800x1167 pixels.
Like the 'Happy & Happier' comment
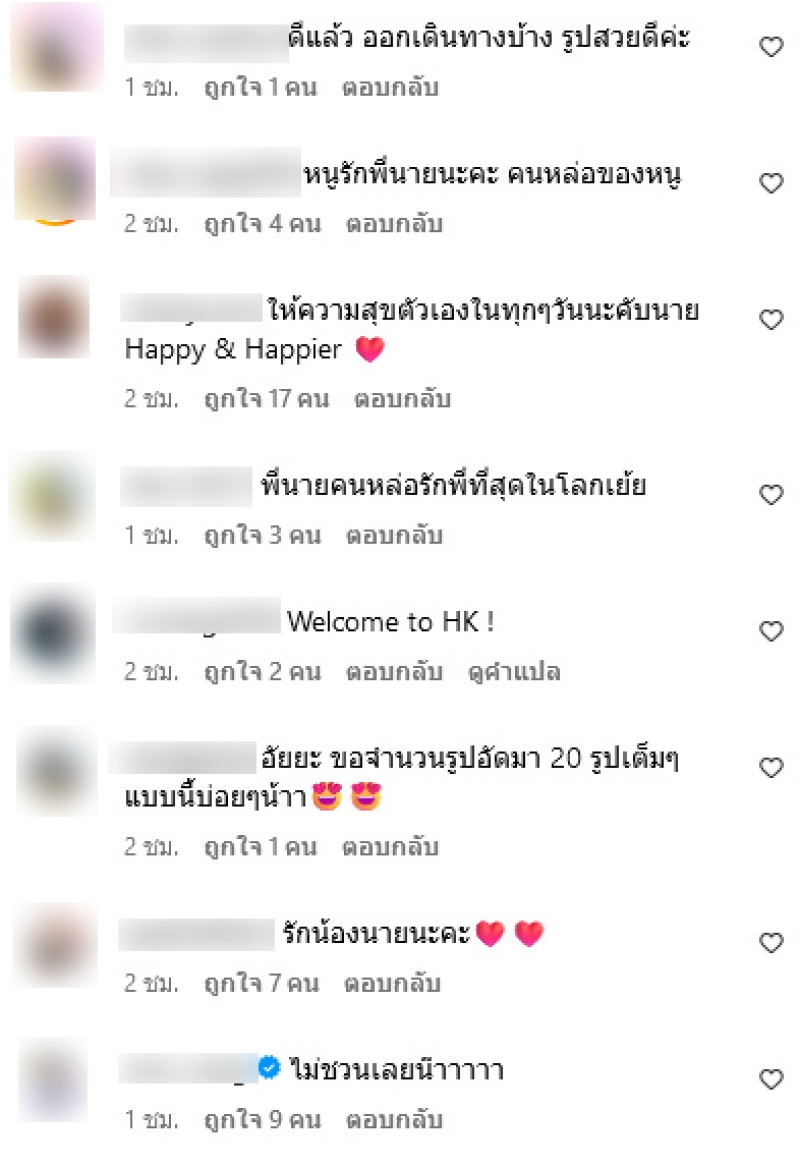(x=771, y=319)
